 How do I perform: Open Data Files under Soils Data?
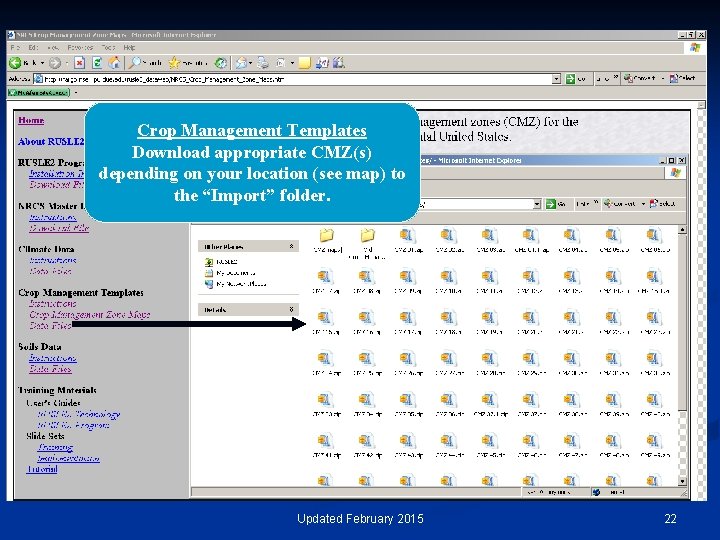pyautogui.click(x=50, y=369)
